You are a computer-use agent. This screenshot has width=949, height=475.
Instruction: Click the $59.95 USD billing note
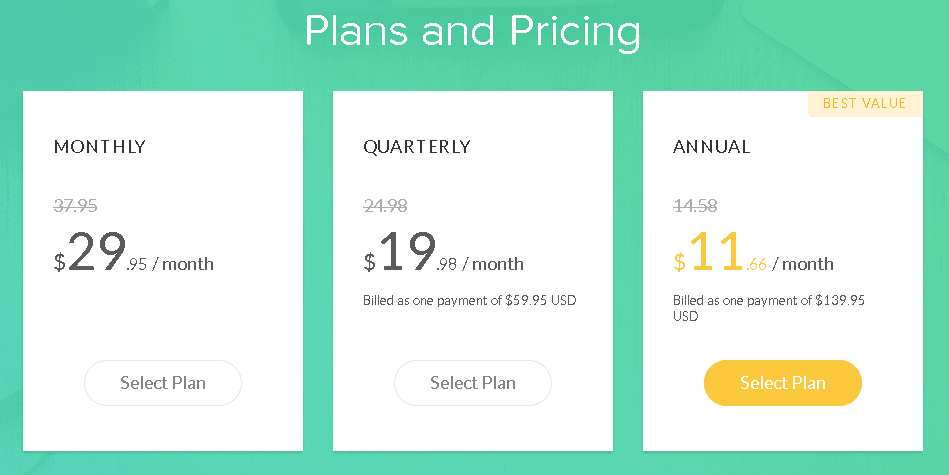(470, 300)
